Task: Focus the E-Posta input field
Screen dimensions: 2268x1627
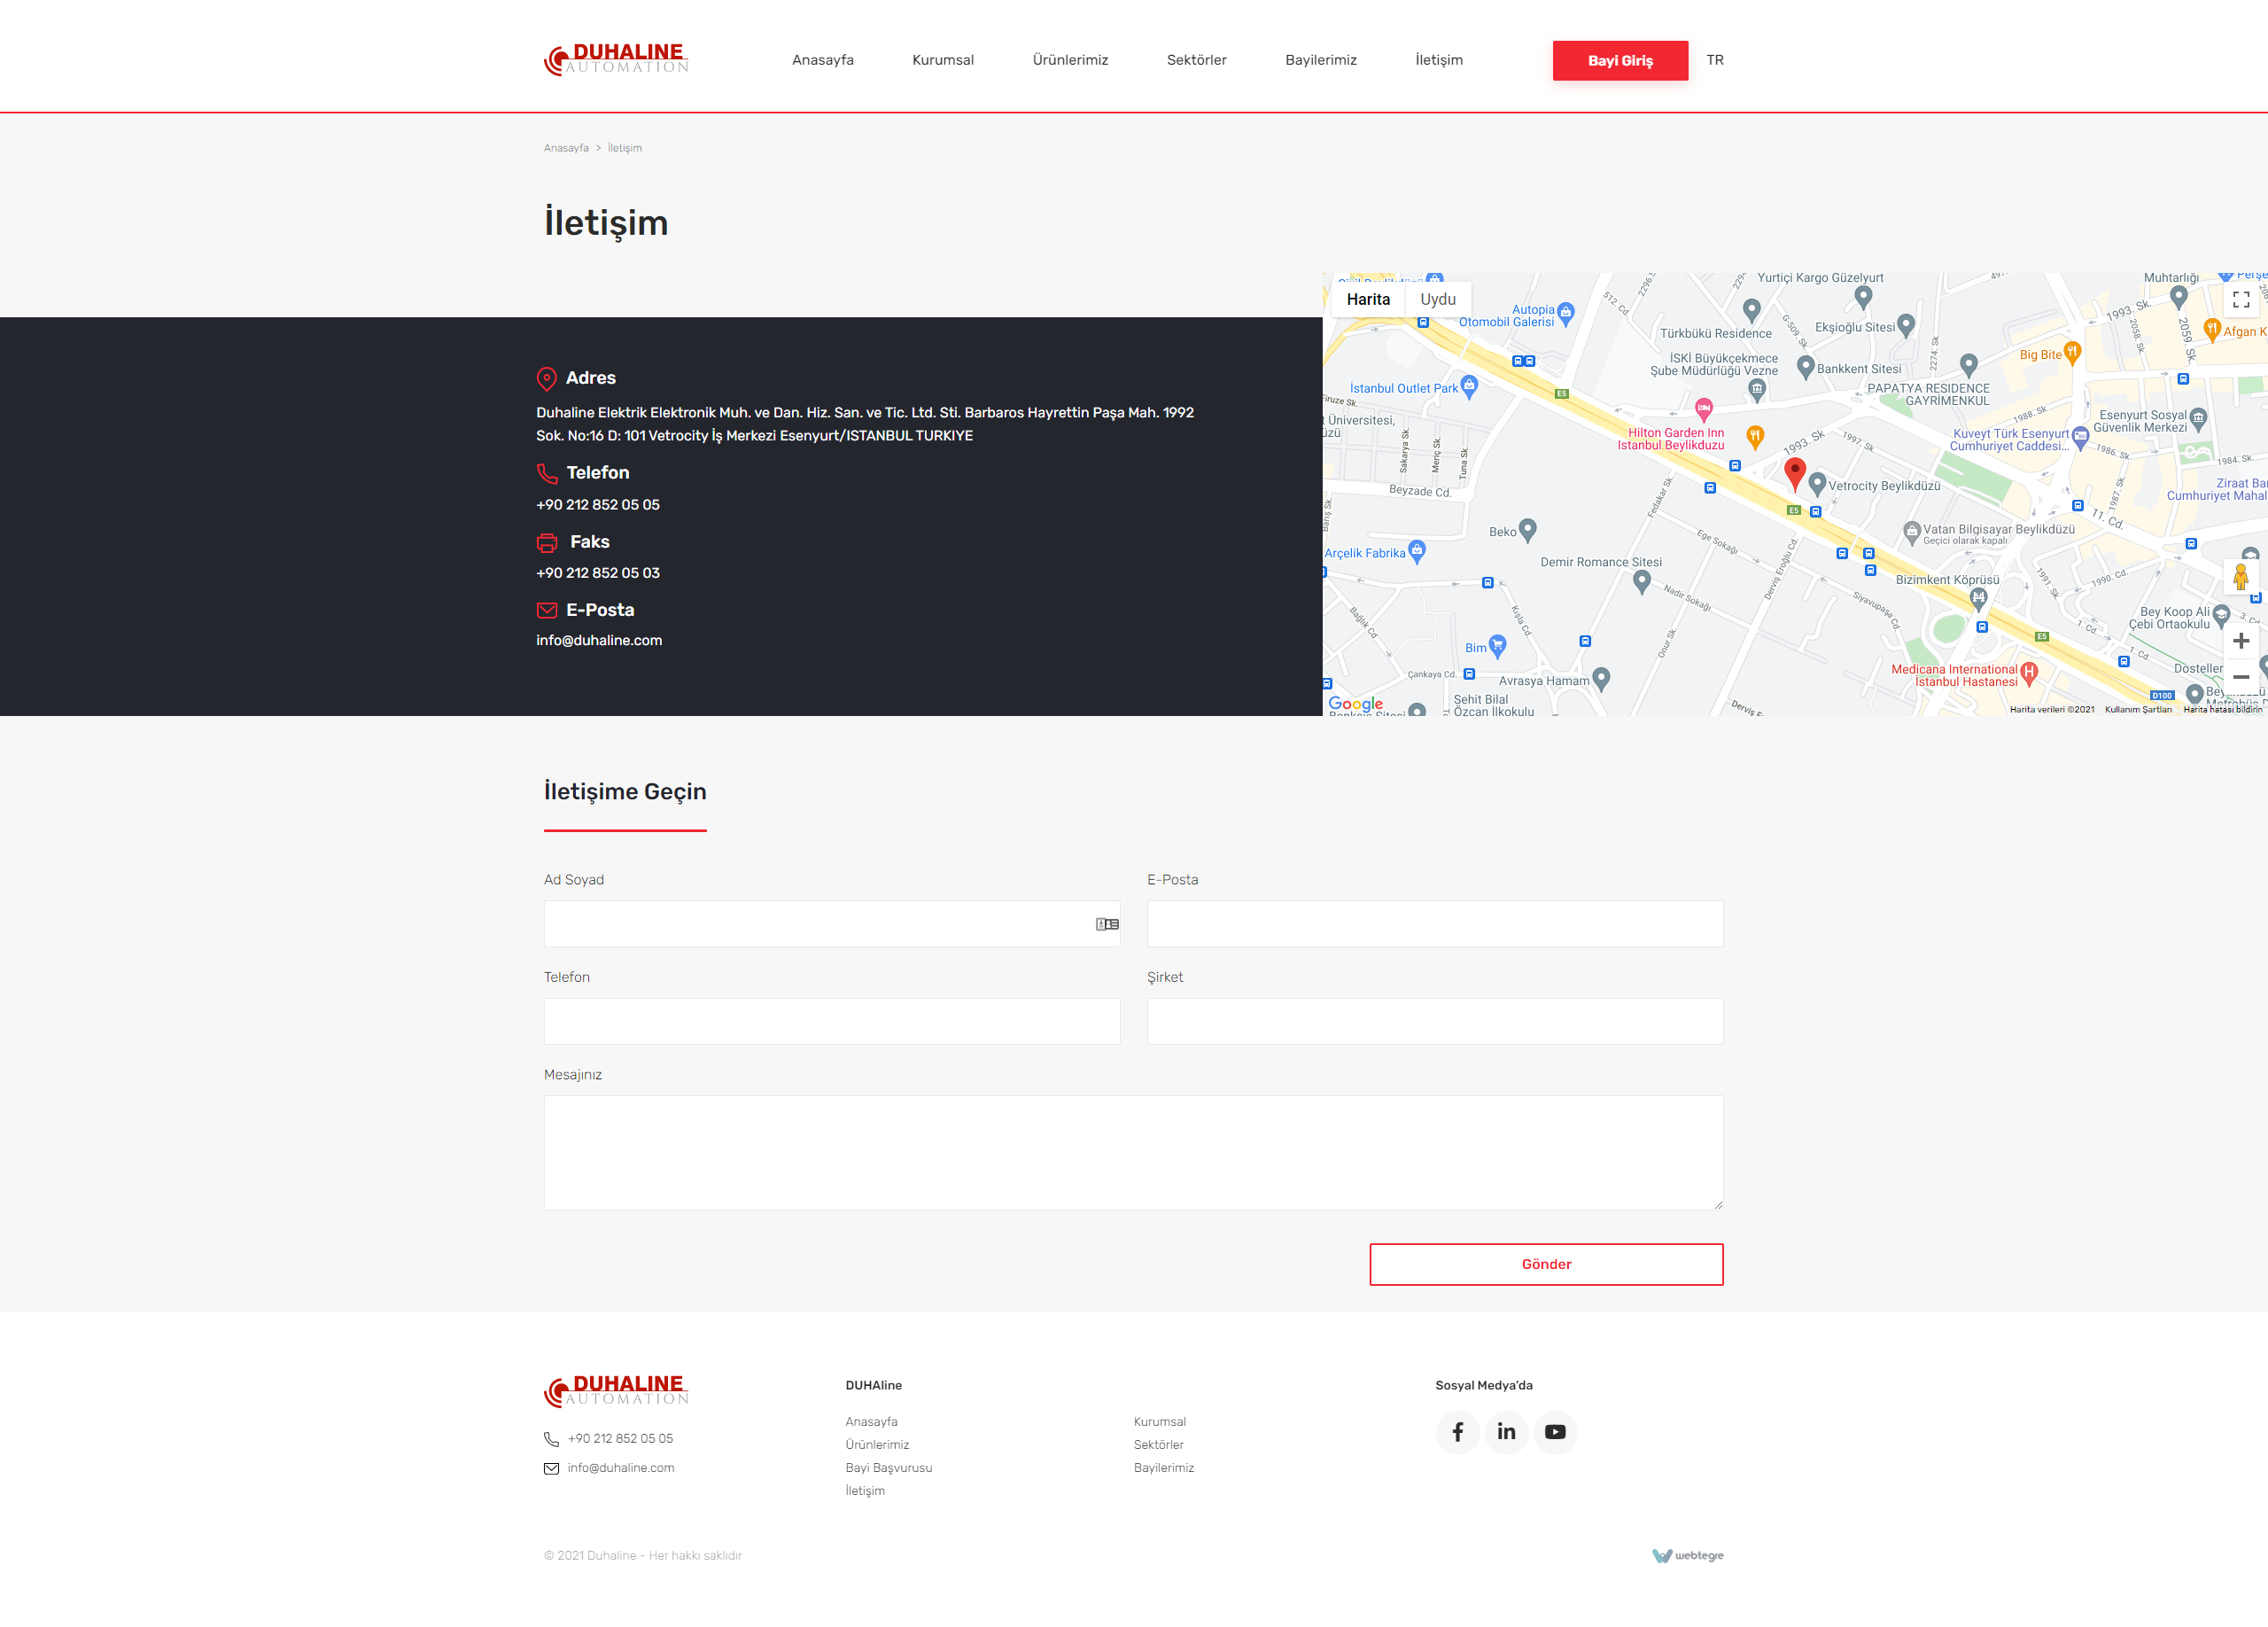Action: pyautogui.click(x=1435, y=924)
